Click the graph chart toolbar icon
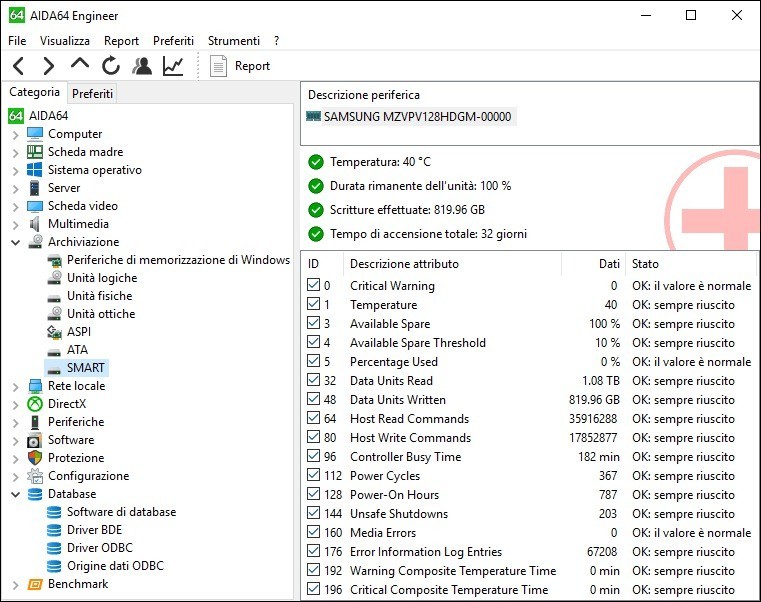761x602 pixels. point(173,66)
